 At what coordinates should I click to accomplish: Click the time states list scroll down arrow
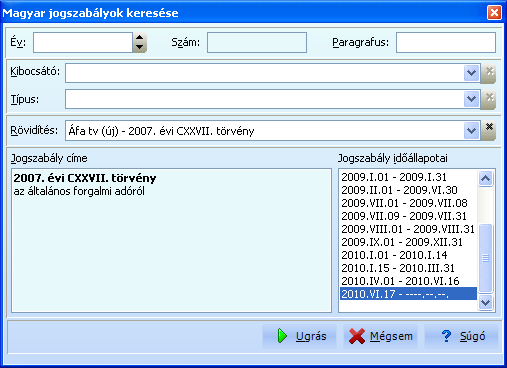tap(485, 303)
